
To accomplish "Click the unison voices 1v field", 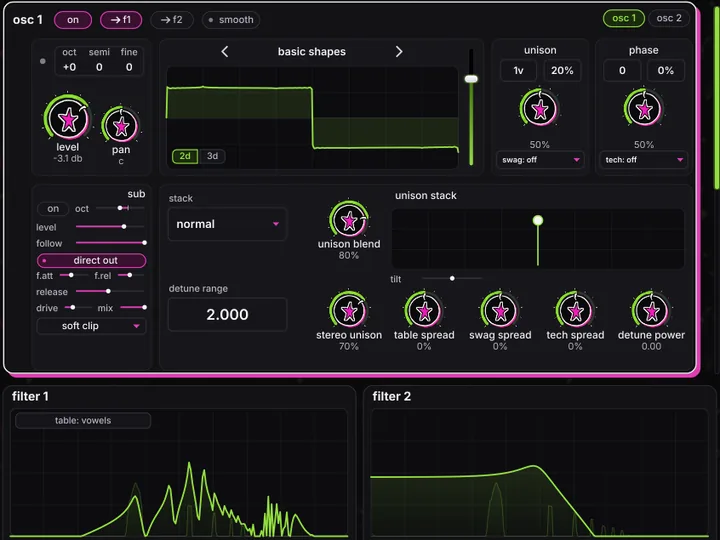I will coord(518,70).
